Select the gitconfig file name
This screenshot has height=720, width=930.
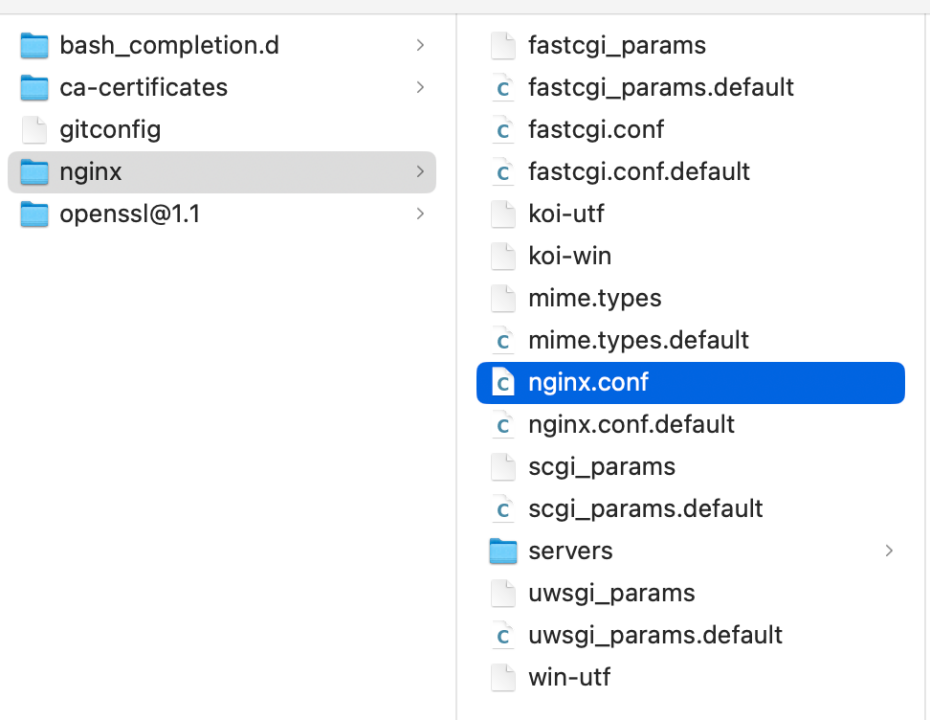click(x=110, y=130)
